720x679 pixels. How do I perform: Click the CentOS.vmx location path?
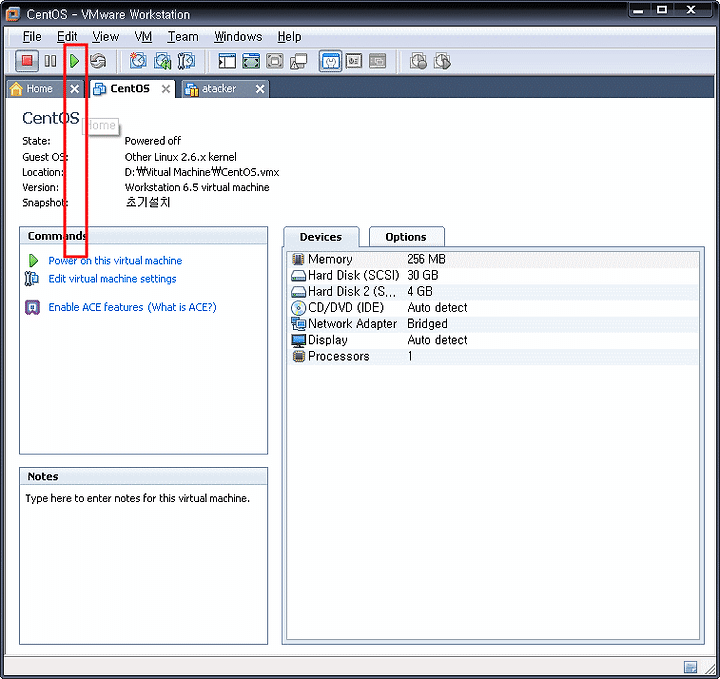[x=202, y=172]
